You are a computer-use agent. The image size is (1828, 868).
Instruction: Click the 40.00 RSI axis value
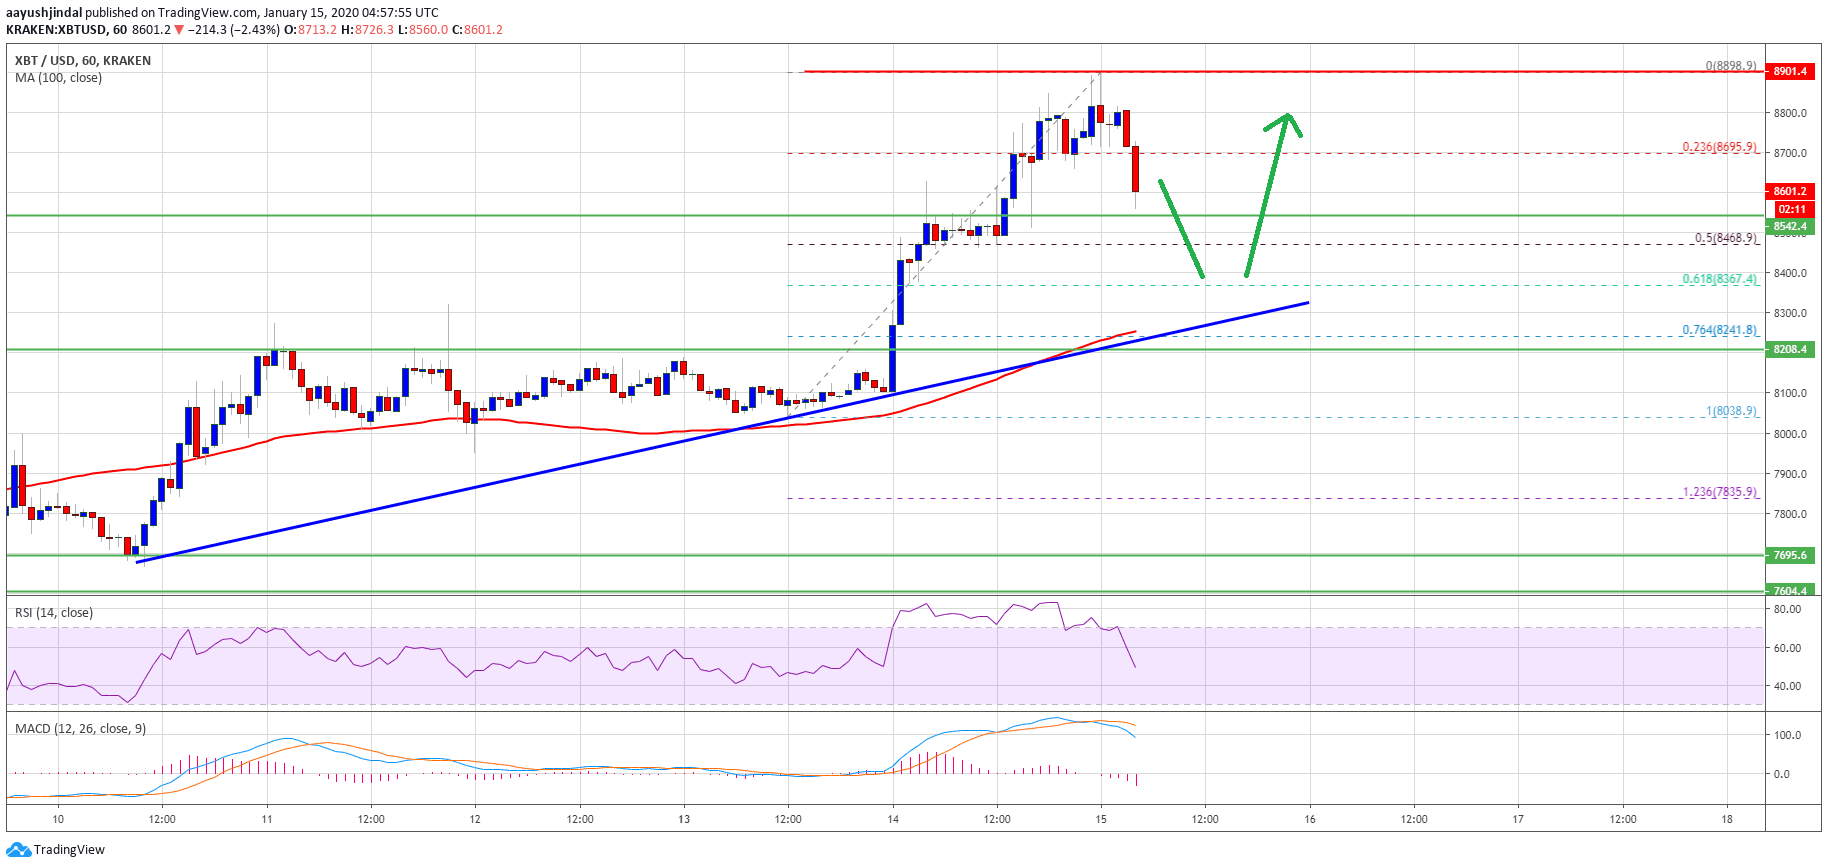[x=1787, y=686]
